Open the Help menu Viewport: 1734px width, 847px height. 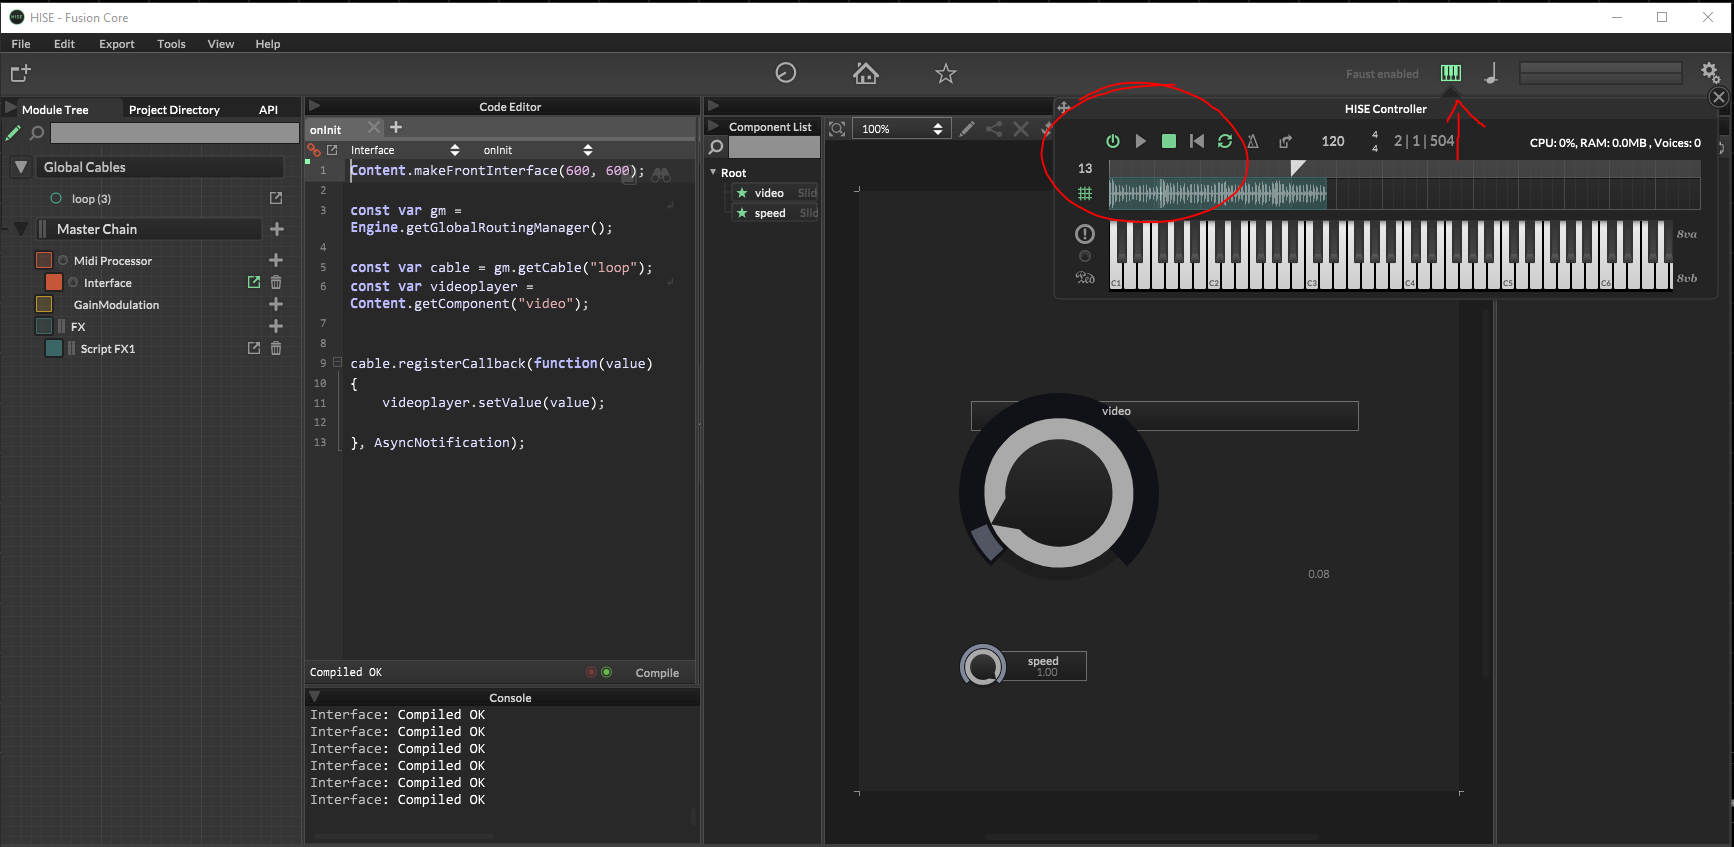pyautogui.click(x=268, y=44)
